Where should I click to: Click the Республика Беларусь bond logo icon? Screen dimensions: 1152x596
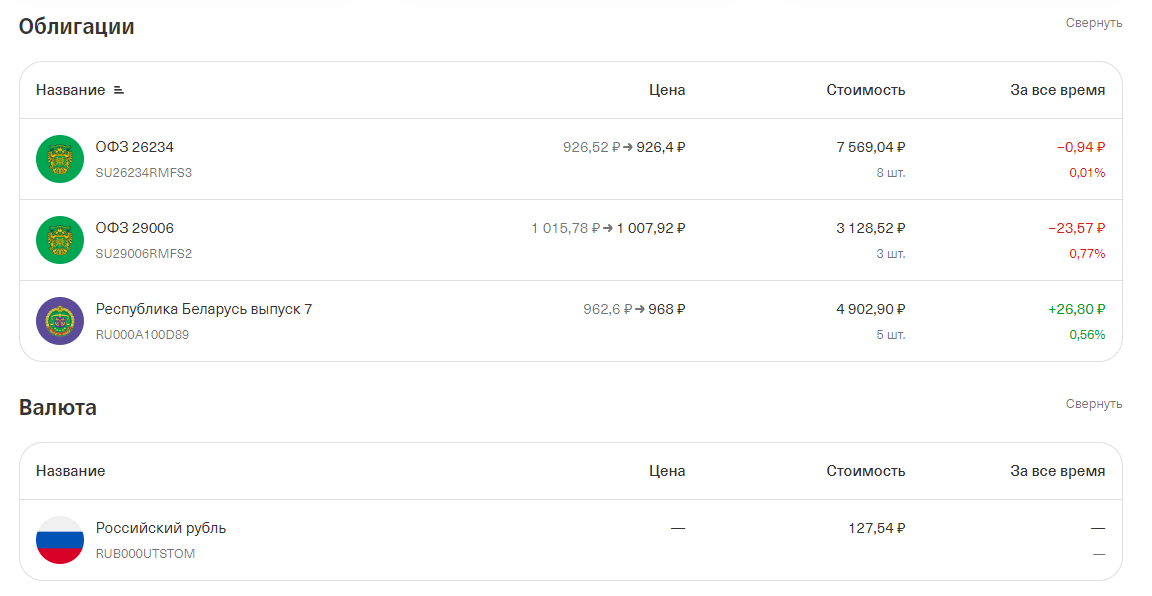coord(60,321)
